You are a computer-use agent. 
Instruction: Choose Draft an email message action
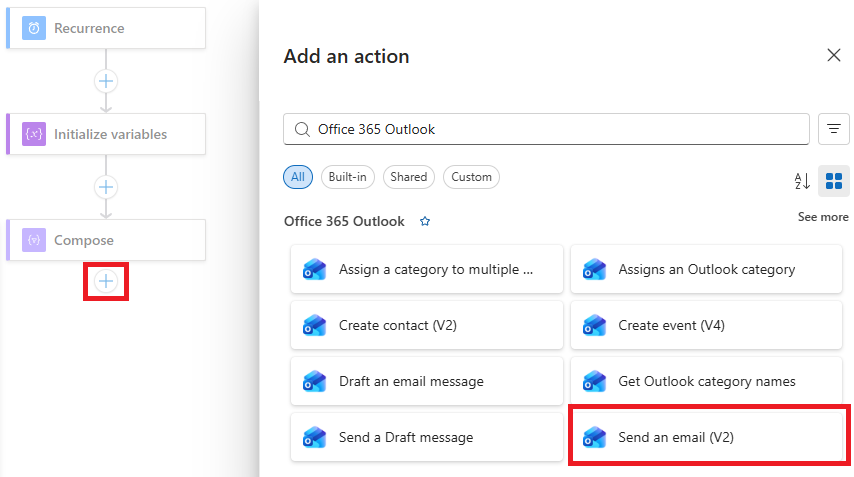coord(426,382)
